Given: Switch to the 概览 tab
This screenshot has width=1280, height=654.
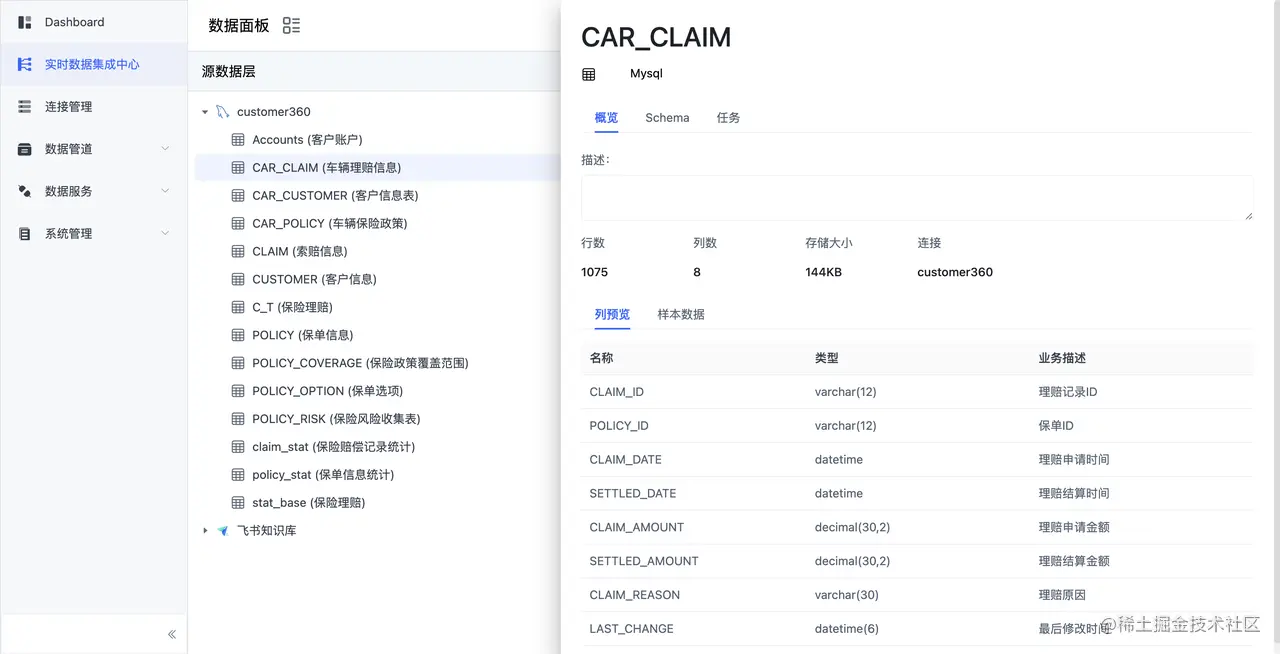Looking at the screenshot, I should 606,118.
